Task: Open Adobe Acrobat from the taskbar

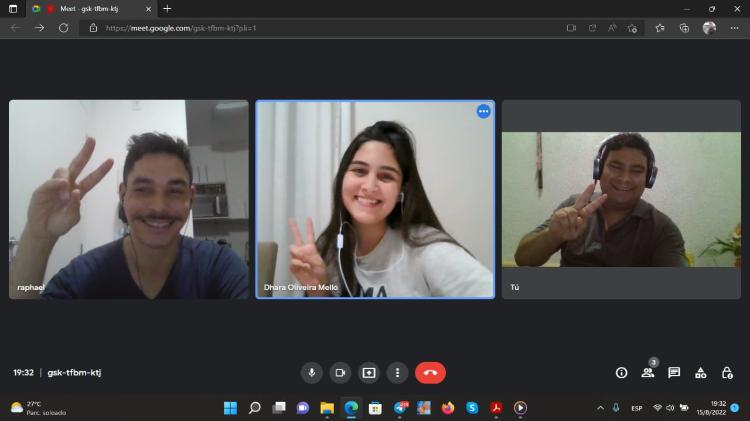Action: coord(496,408)
